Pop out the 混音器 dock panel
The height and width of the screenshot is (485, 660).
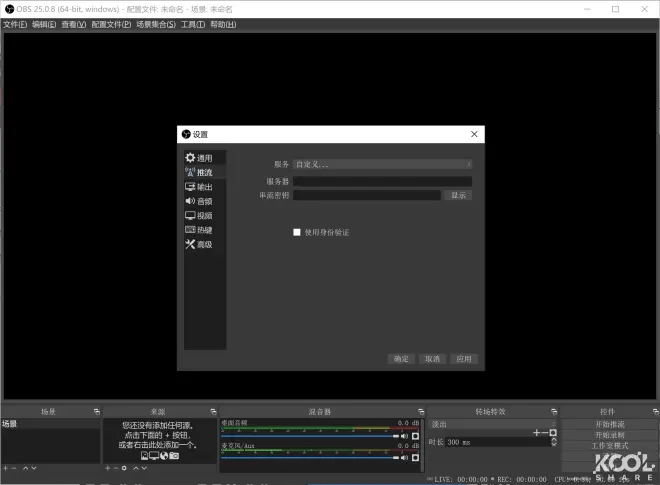coord(421,411)
